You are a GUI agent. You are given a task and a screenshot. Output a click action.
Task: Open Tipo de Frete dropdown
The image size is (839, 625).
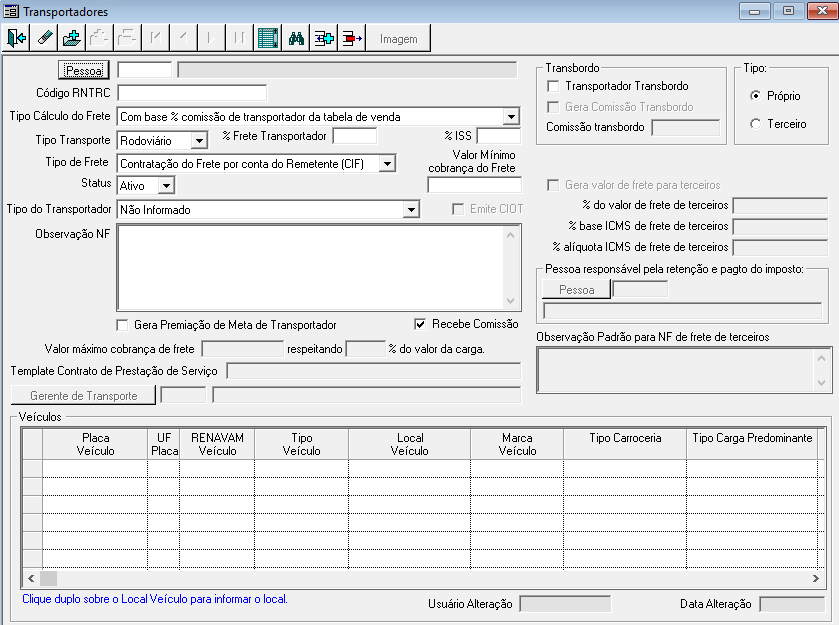click(x=387, y=163)
